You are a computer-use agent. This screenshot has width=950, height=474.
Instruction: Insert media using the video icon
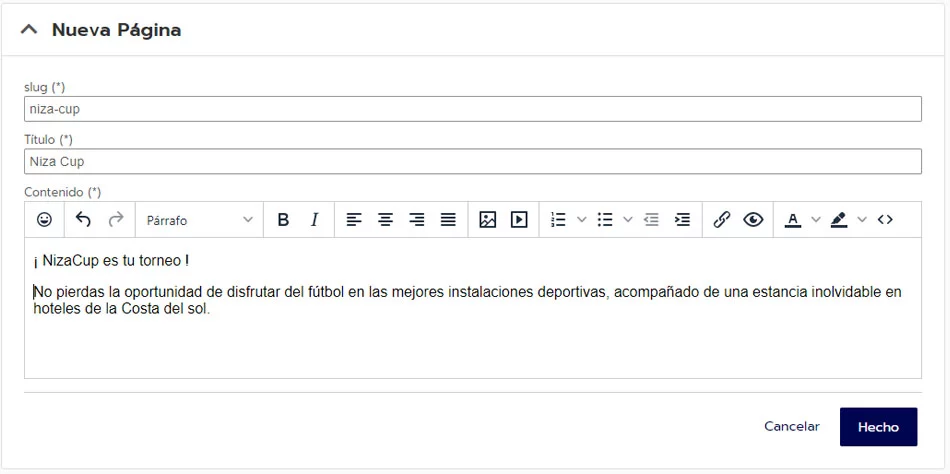[x=519, y=220]
